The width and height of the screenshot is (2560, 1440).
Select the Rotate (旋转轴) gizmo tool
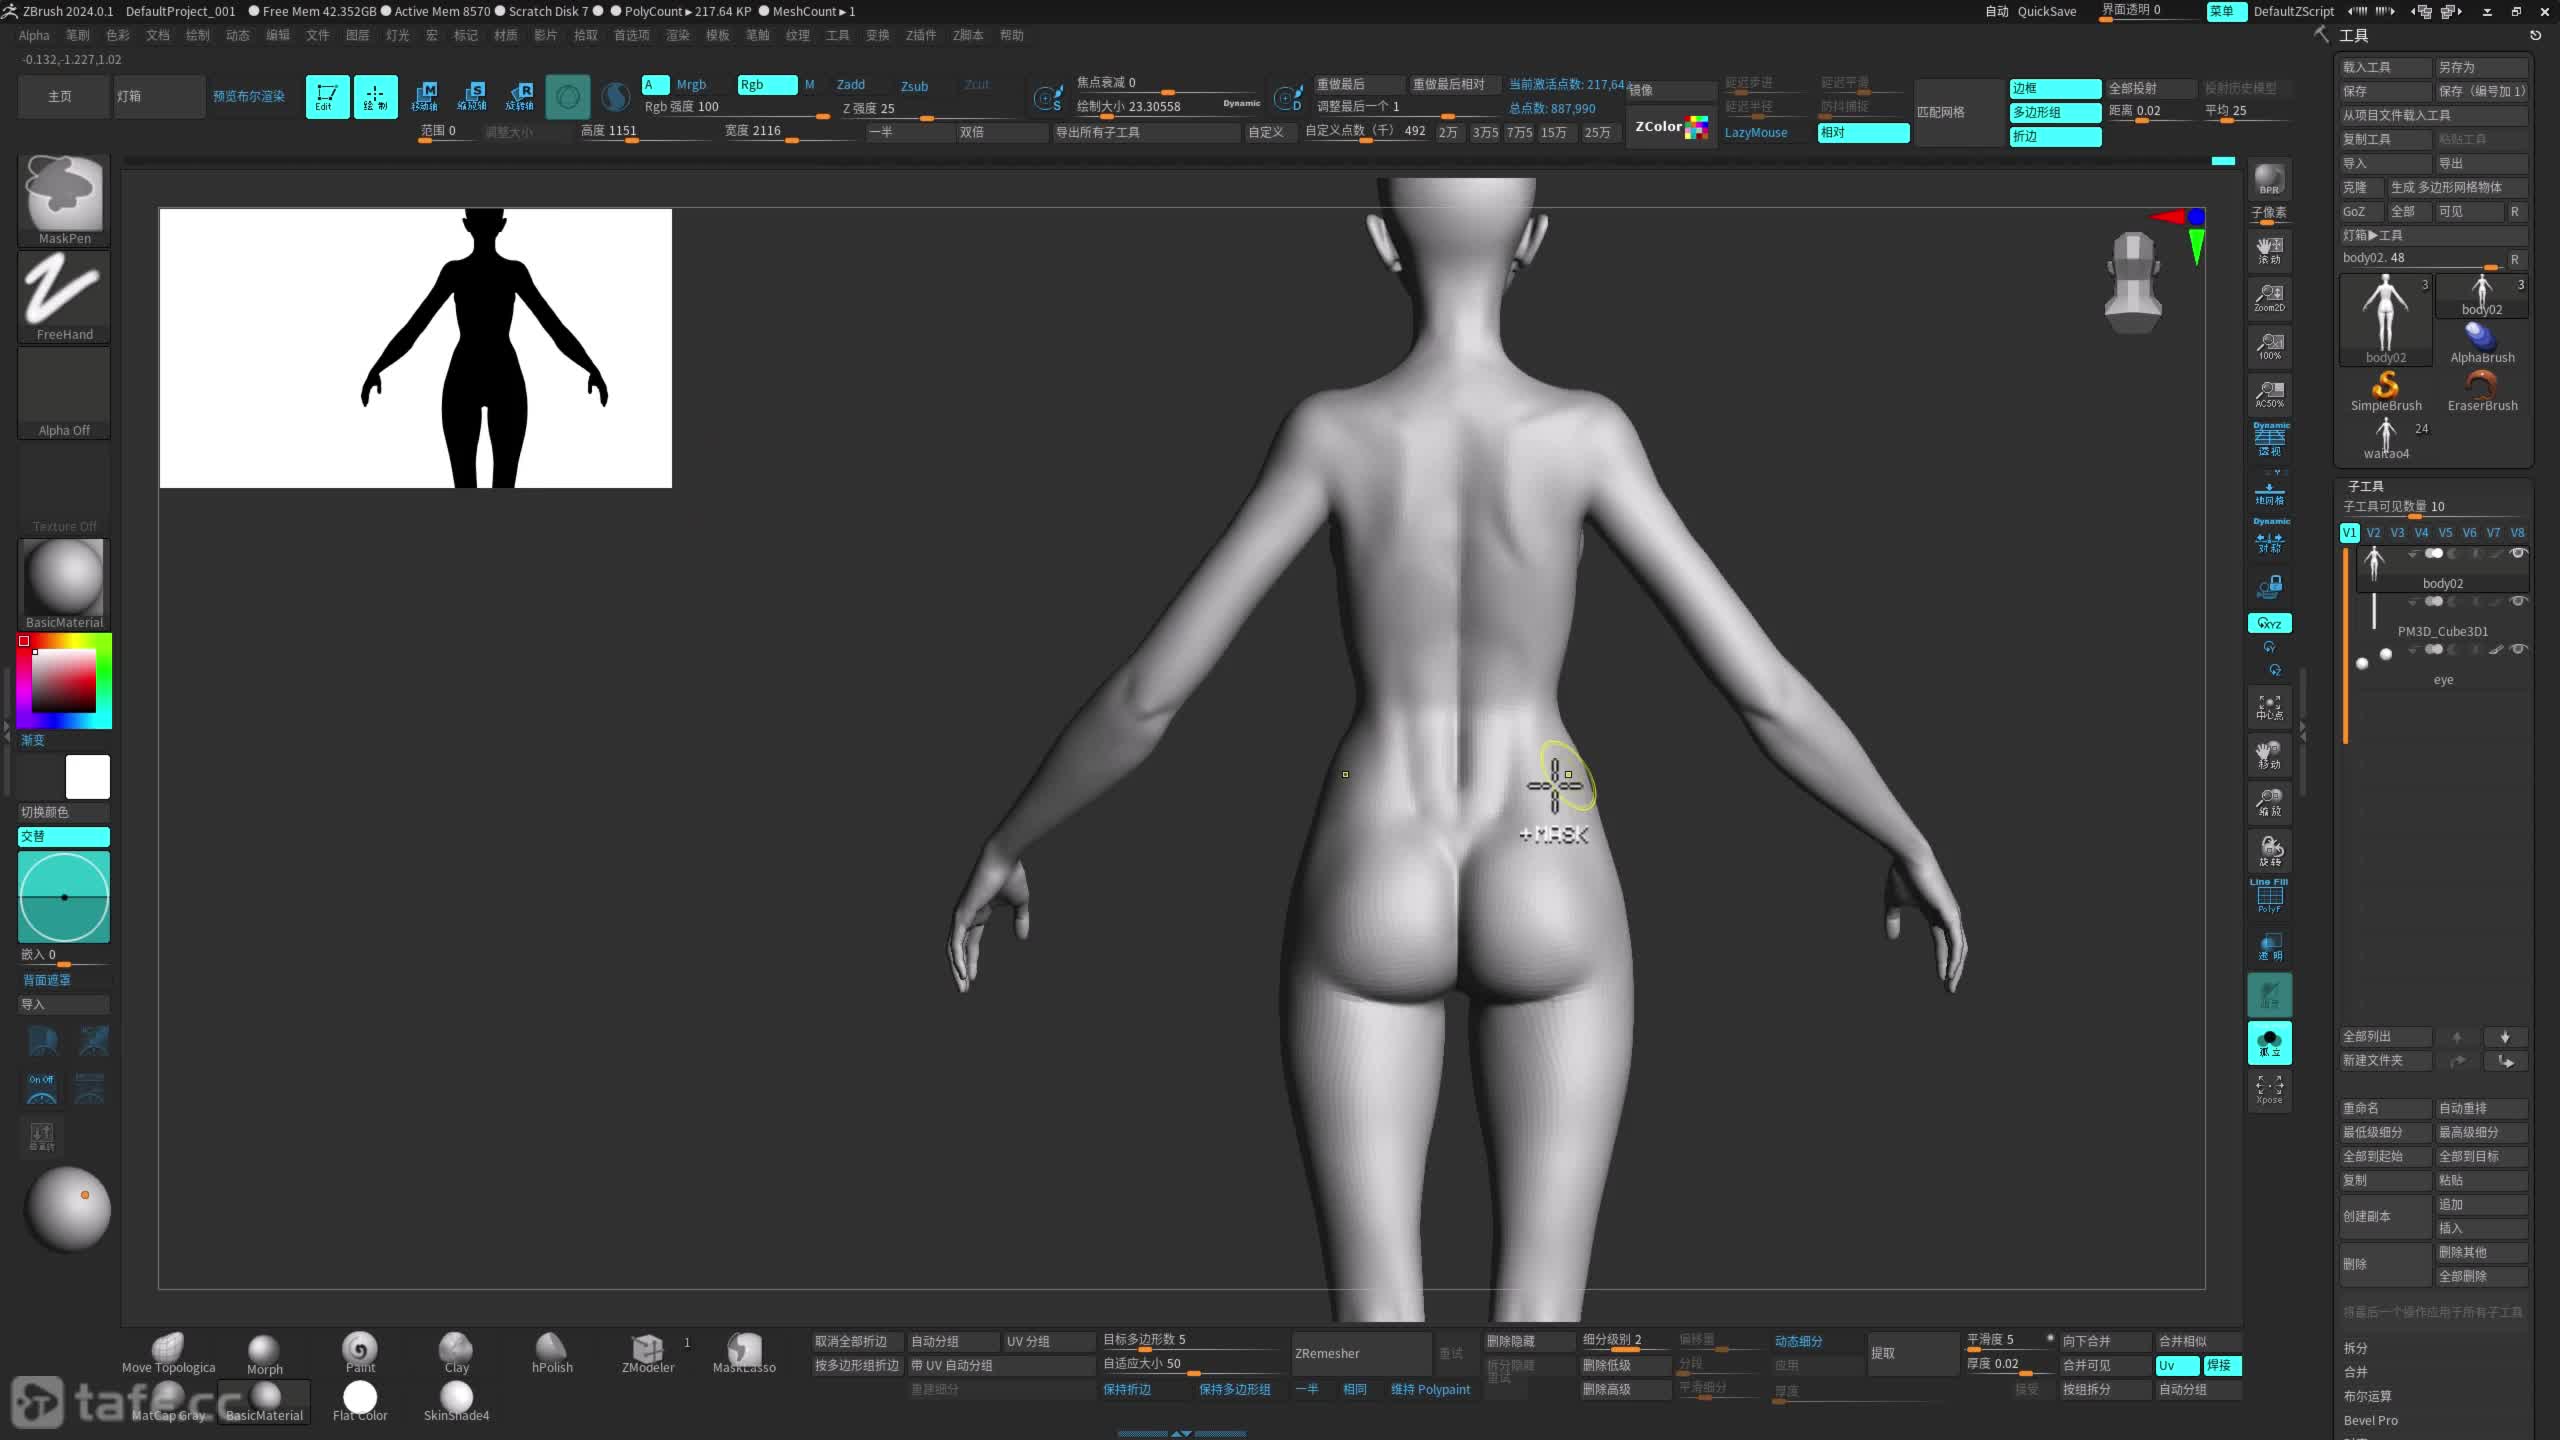pyautogui.click(x=520, y=97)
